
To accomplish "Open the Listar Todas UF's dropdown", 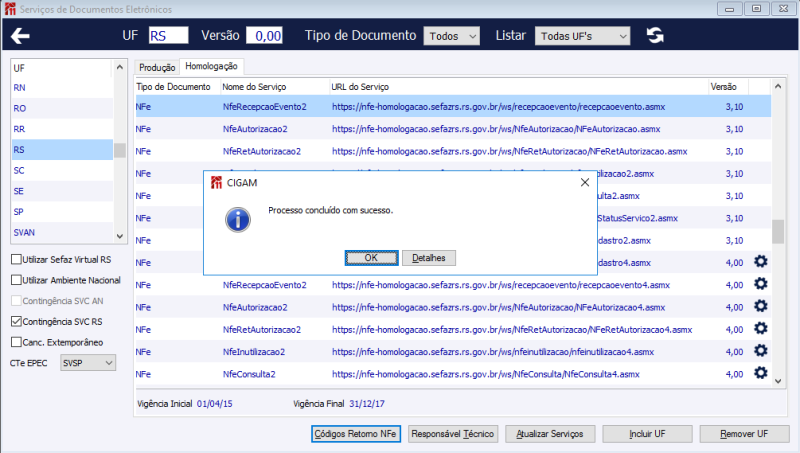I will [x=582, y=36].
